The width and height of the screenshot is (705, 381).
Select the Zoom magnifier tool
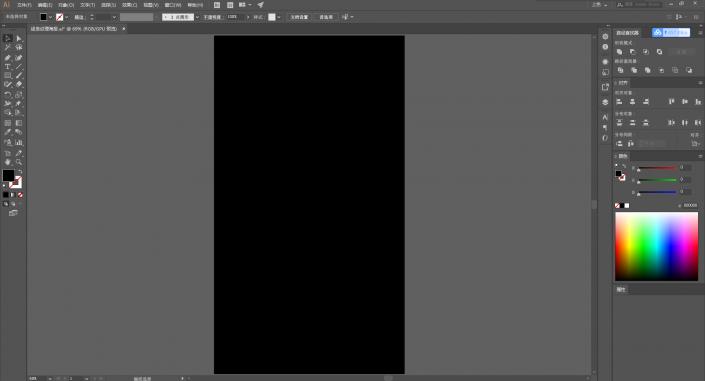point(19,162)
